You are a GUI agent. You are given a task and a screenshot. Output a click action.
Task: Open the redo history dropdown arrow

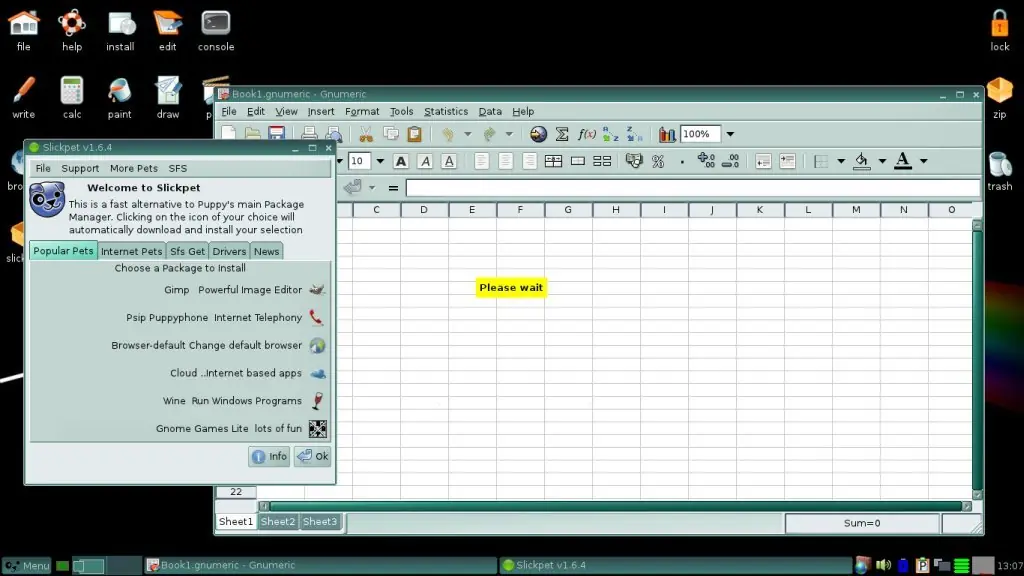tap(509, 134)
